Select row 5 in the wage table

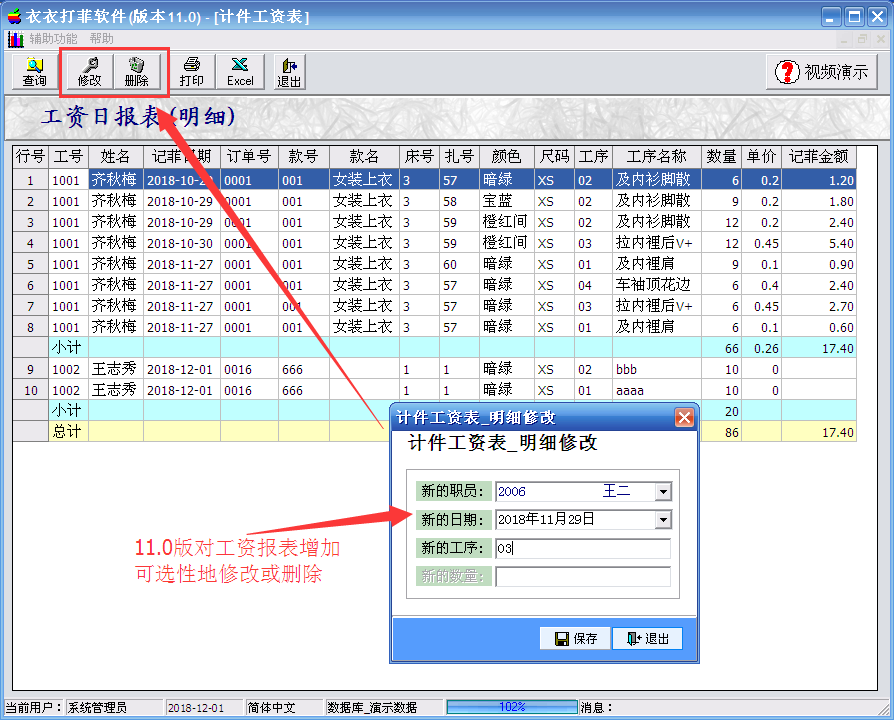pyautogui.click(x=30, y=265)
